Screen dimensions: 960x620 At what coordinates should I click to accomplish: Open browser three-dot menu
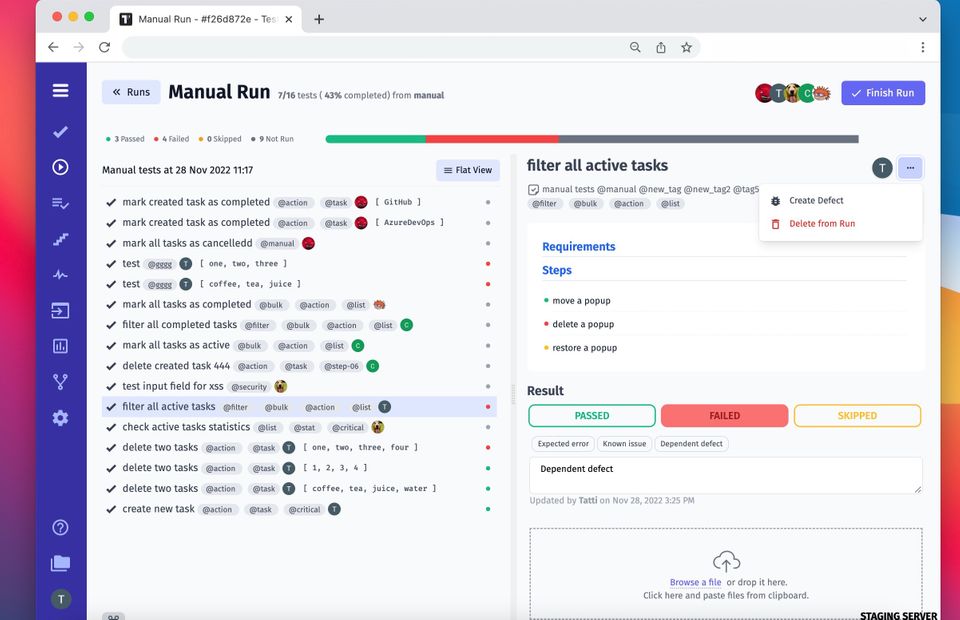[x=923, y=47]
